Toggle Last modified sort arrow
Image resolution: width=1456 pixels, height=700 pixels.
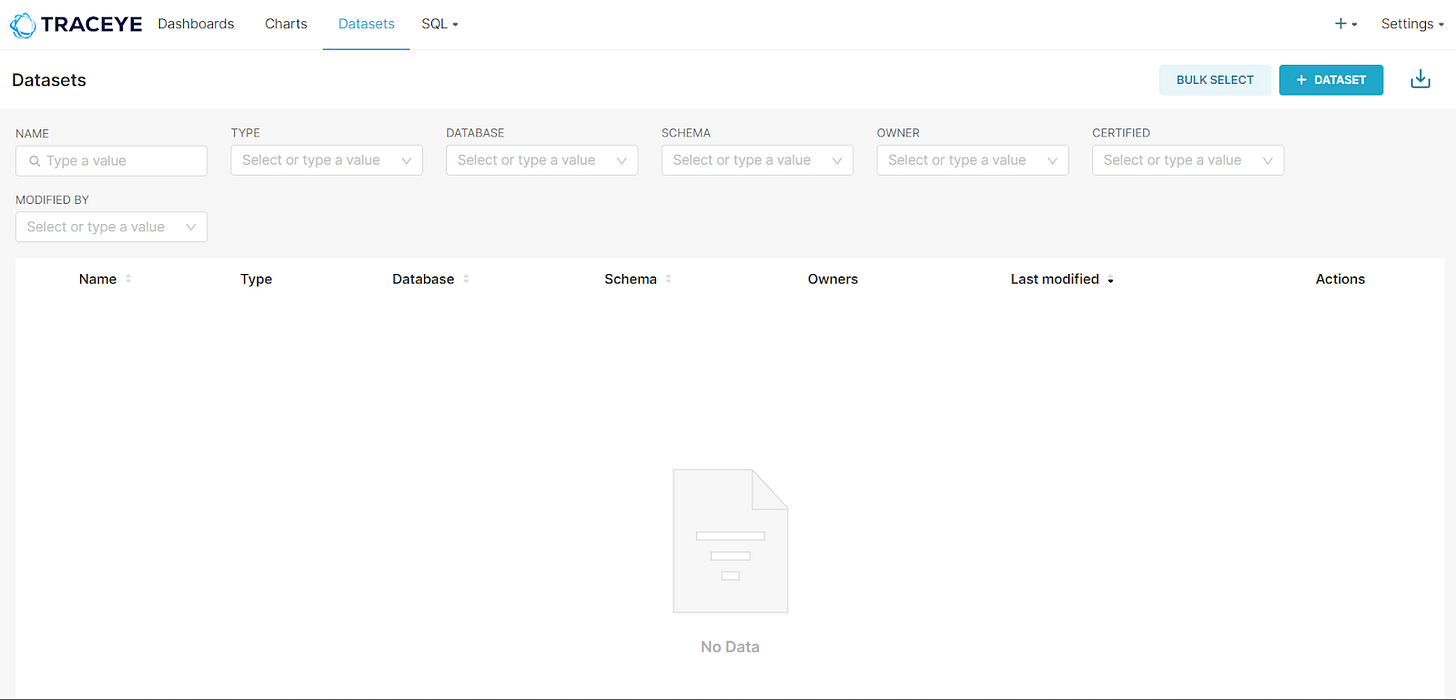tap(1110, 280)
